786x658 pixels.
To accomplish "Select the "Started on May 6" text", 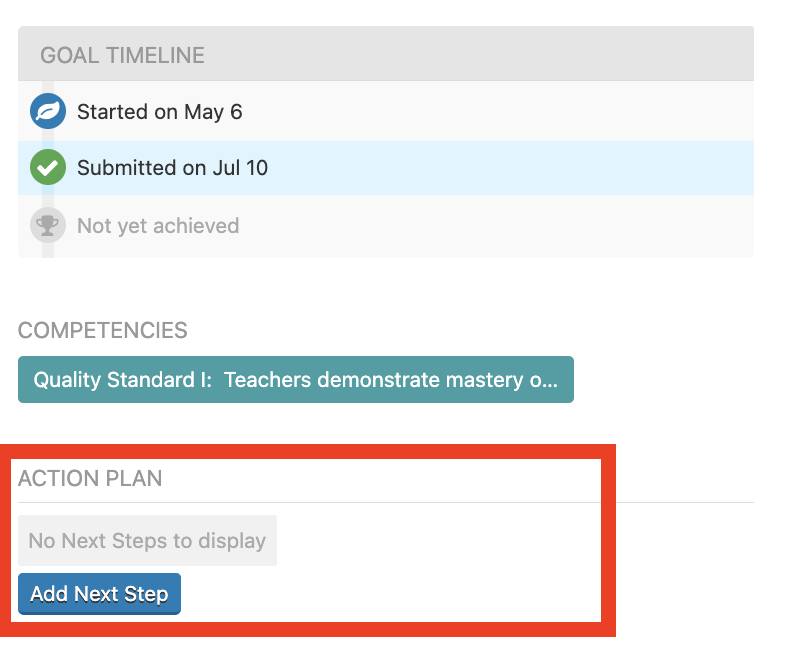I will 159,112.
